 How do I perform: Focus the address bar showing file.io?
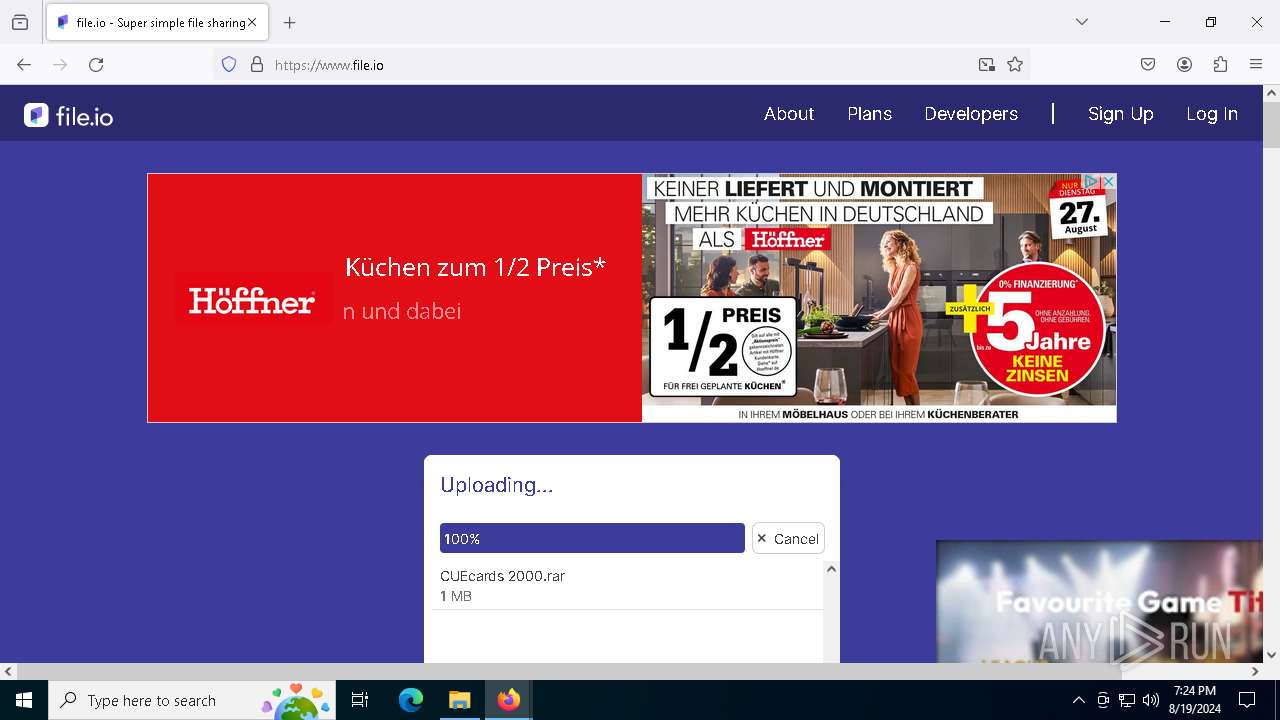point(620,65)
